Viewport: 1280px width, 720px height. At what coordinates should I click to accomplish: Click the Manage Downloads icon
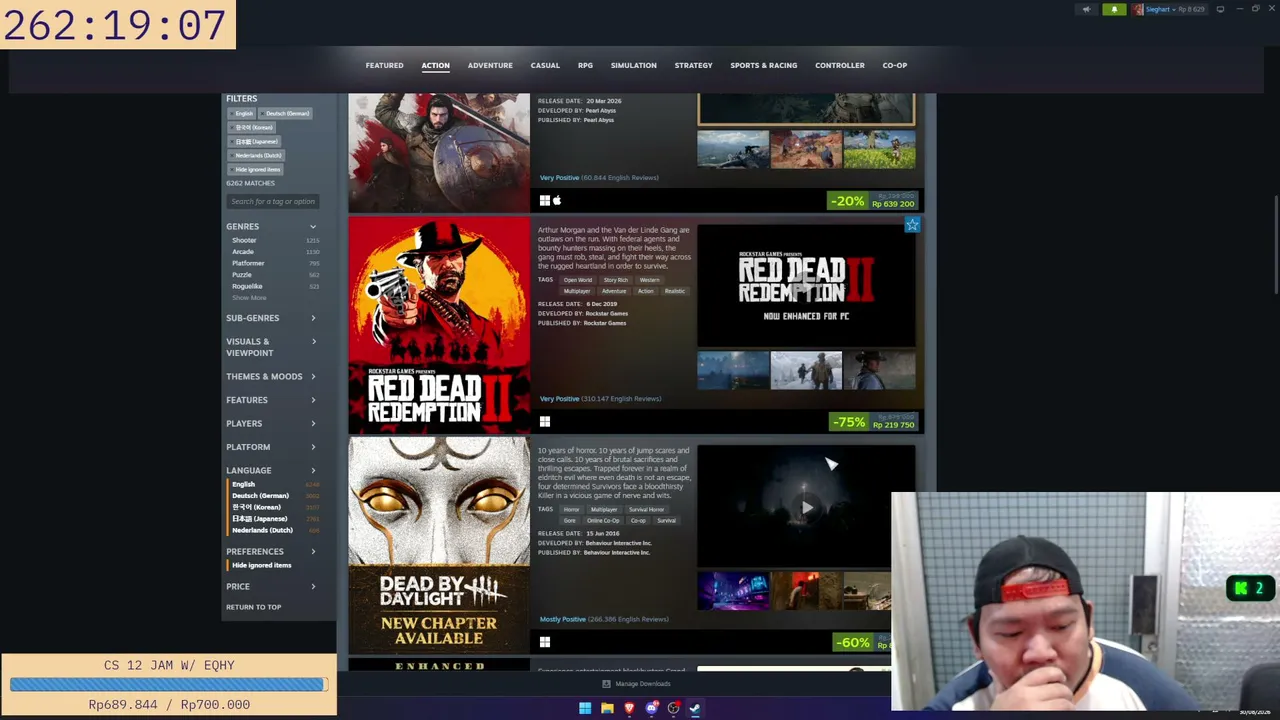606,684
